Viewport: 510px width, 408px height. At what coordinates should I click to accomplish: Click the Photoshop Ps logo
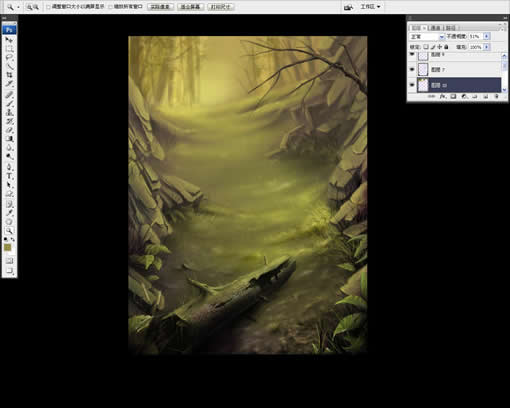9,30
